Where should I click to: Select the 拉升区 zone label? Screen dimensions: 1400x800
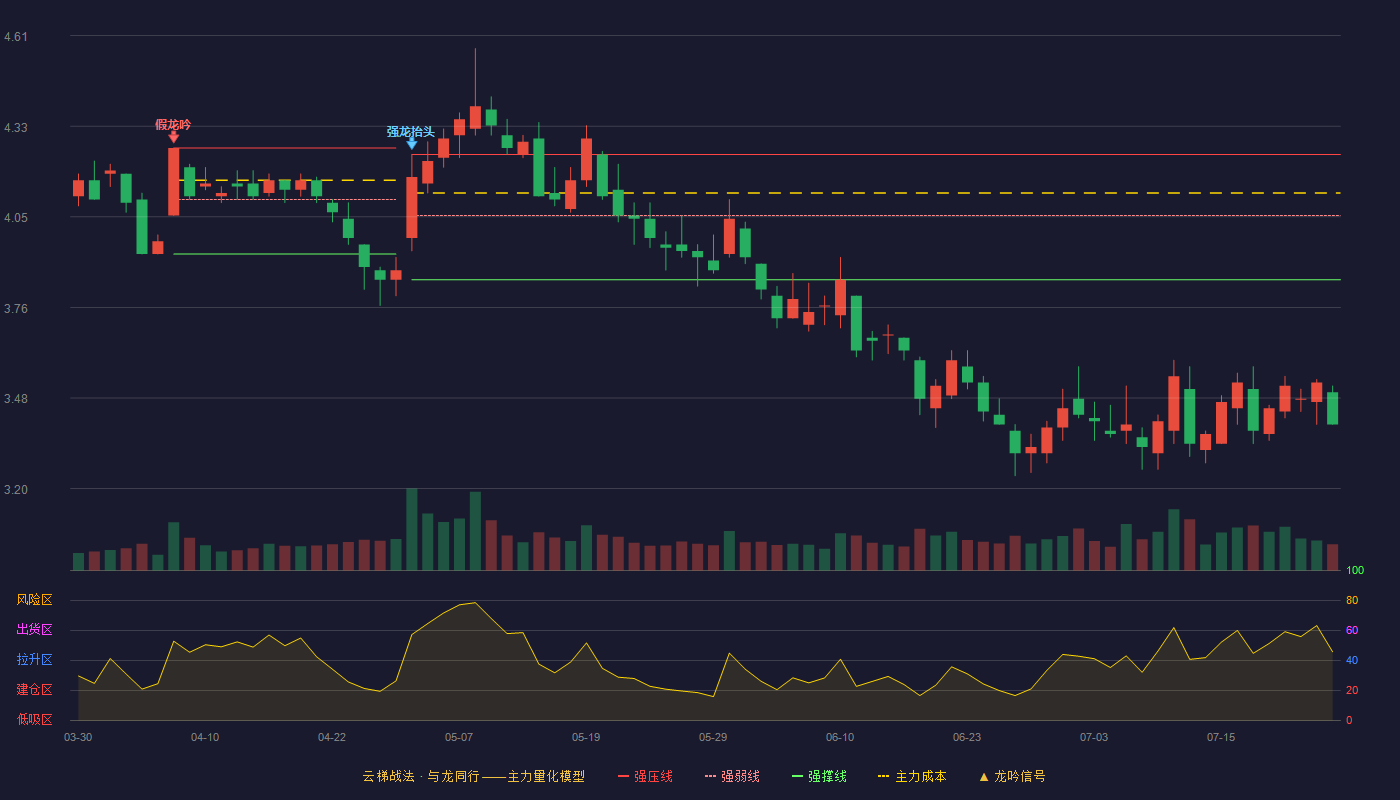[34, 660]
